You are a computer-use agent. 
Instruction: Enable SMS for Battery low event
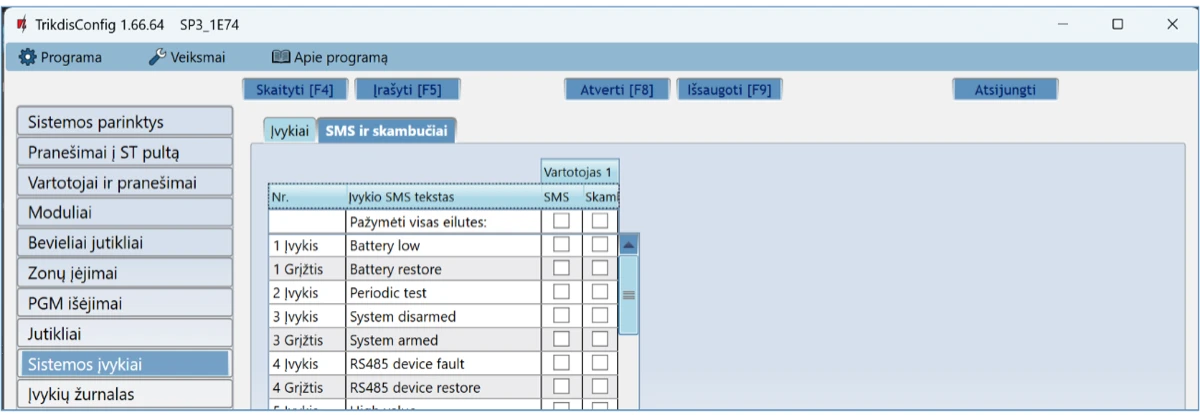click(561, 245)
